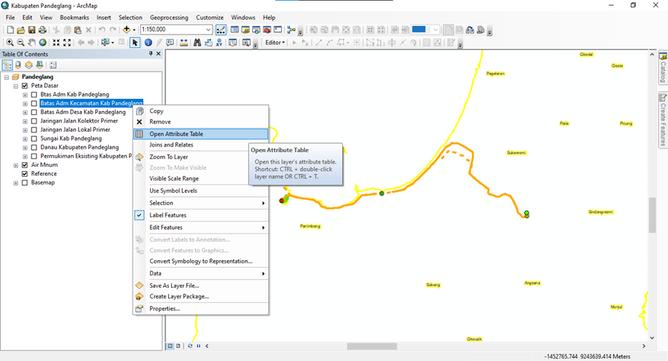Open the Customize menu

pos(210,17)
